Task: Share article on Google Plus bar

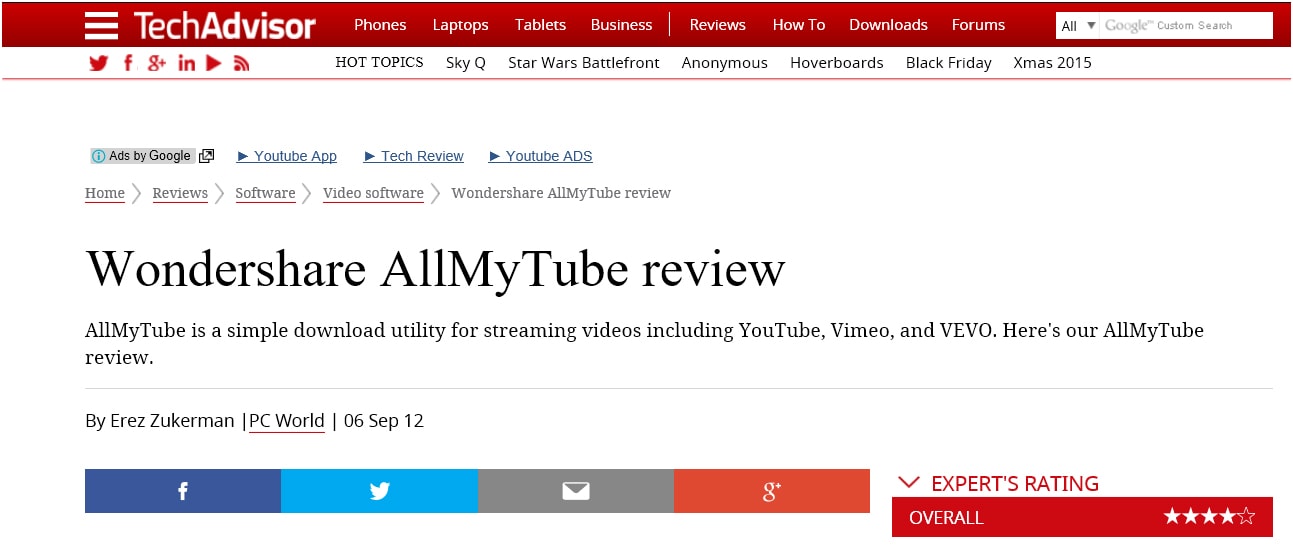Action: point(772,491)
